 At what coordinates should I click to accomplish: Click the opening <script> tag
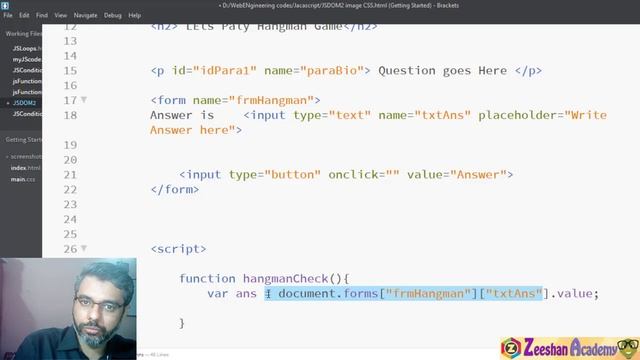(x=178, y=249)
